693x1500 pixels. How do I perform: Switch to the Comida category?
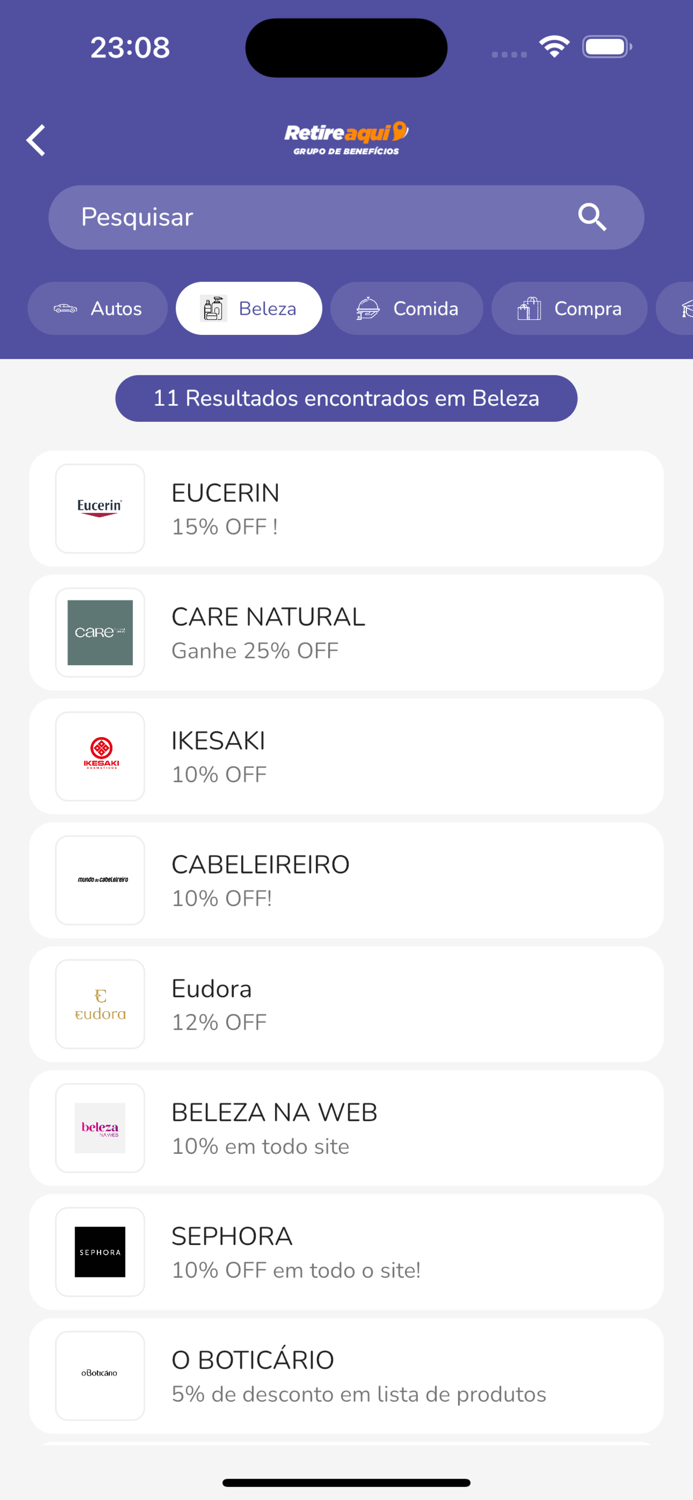[407, 308]
